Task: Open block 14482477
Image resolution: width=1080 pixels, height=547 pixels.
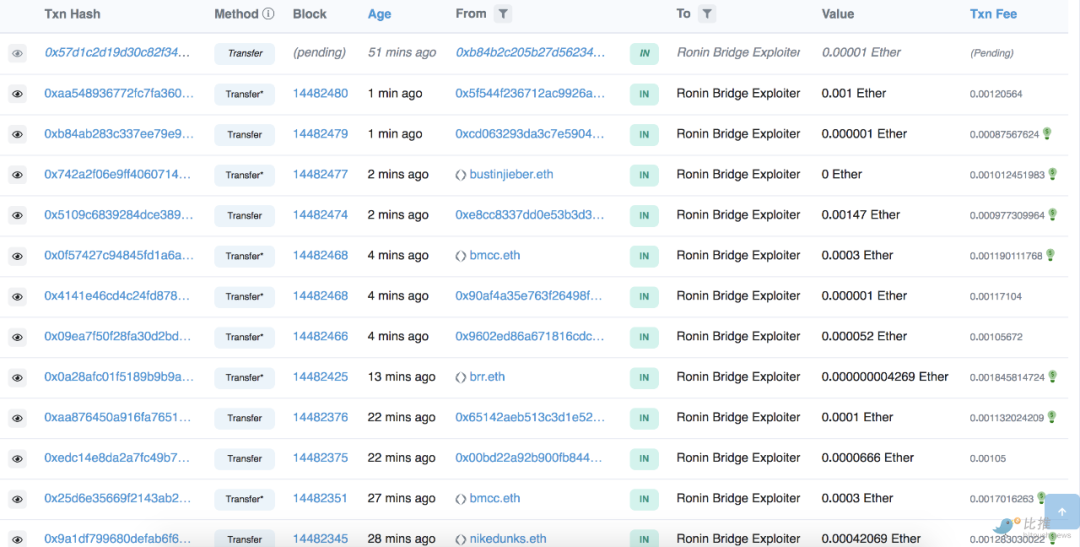Action: point(320,174)
